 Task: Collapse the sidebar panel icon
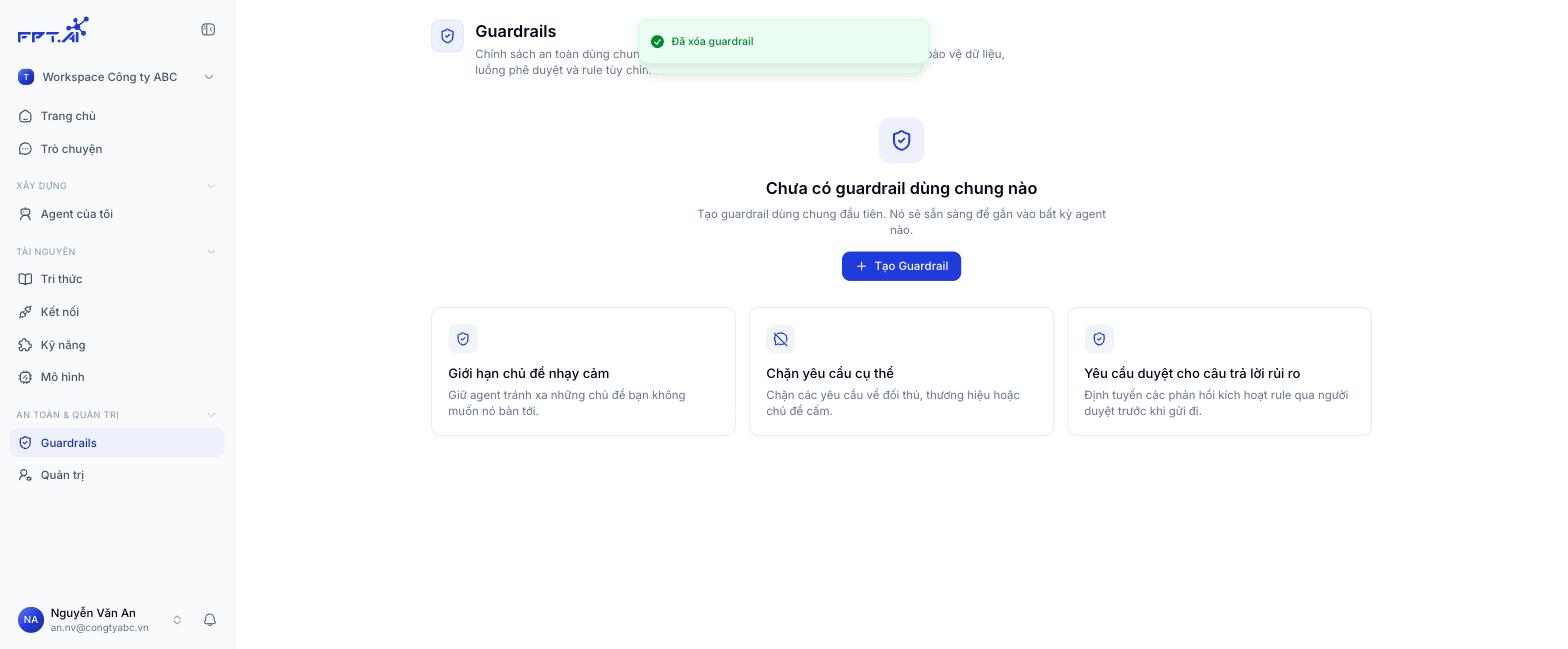coord(208,30)
